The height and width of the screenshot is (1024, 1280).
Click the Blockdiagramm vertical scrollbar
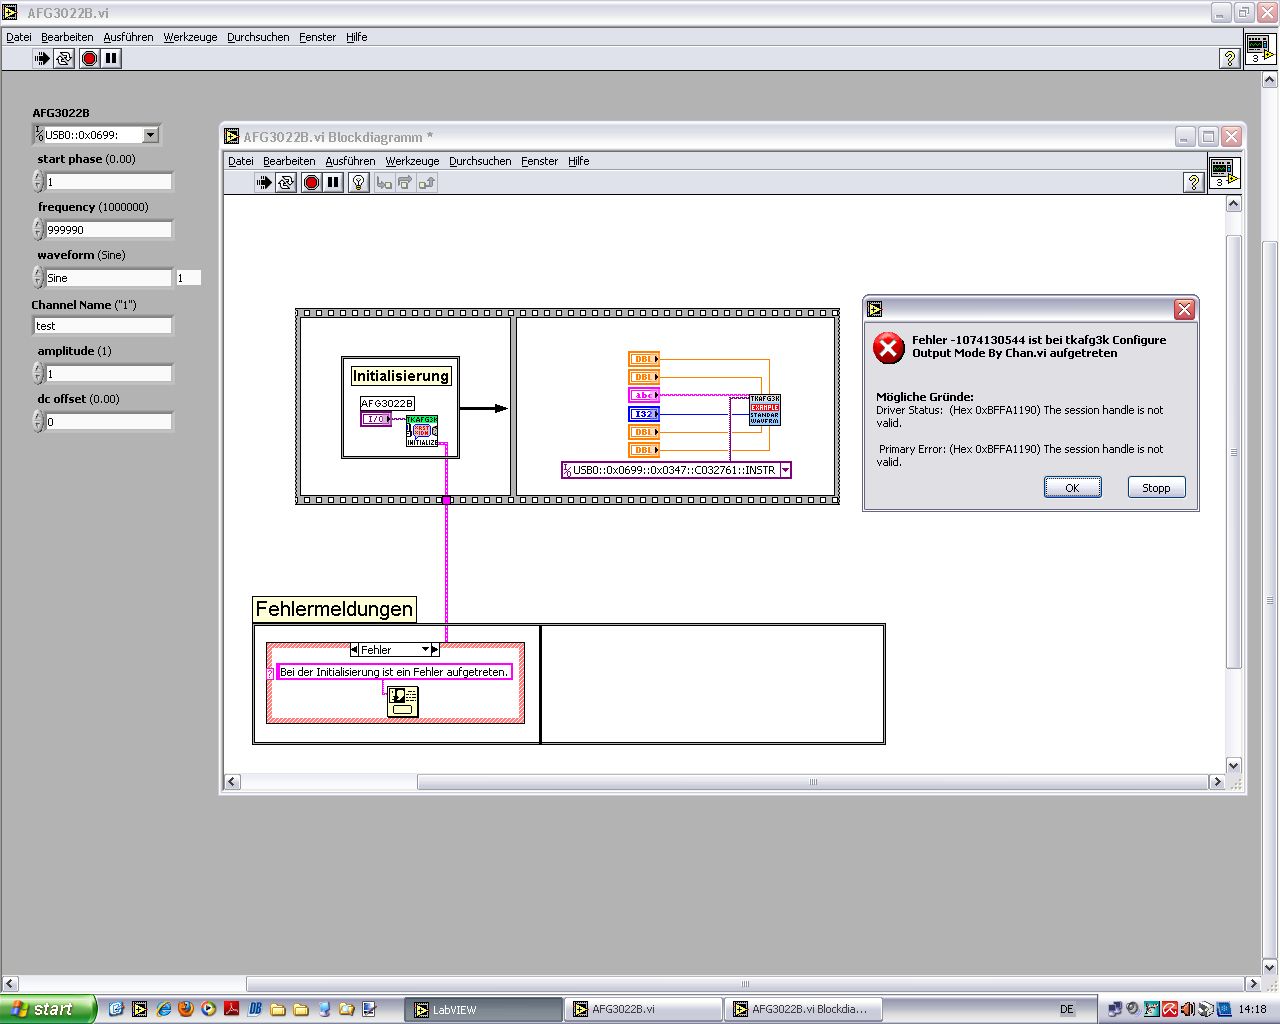click(1234, 485)
